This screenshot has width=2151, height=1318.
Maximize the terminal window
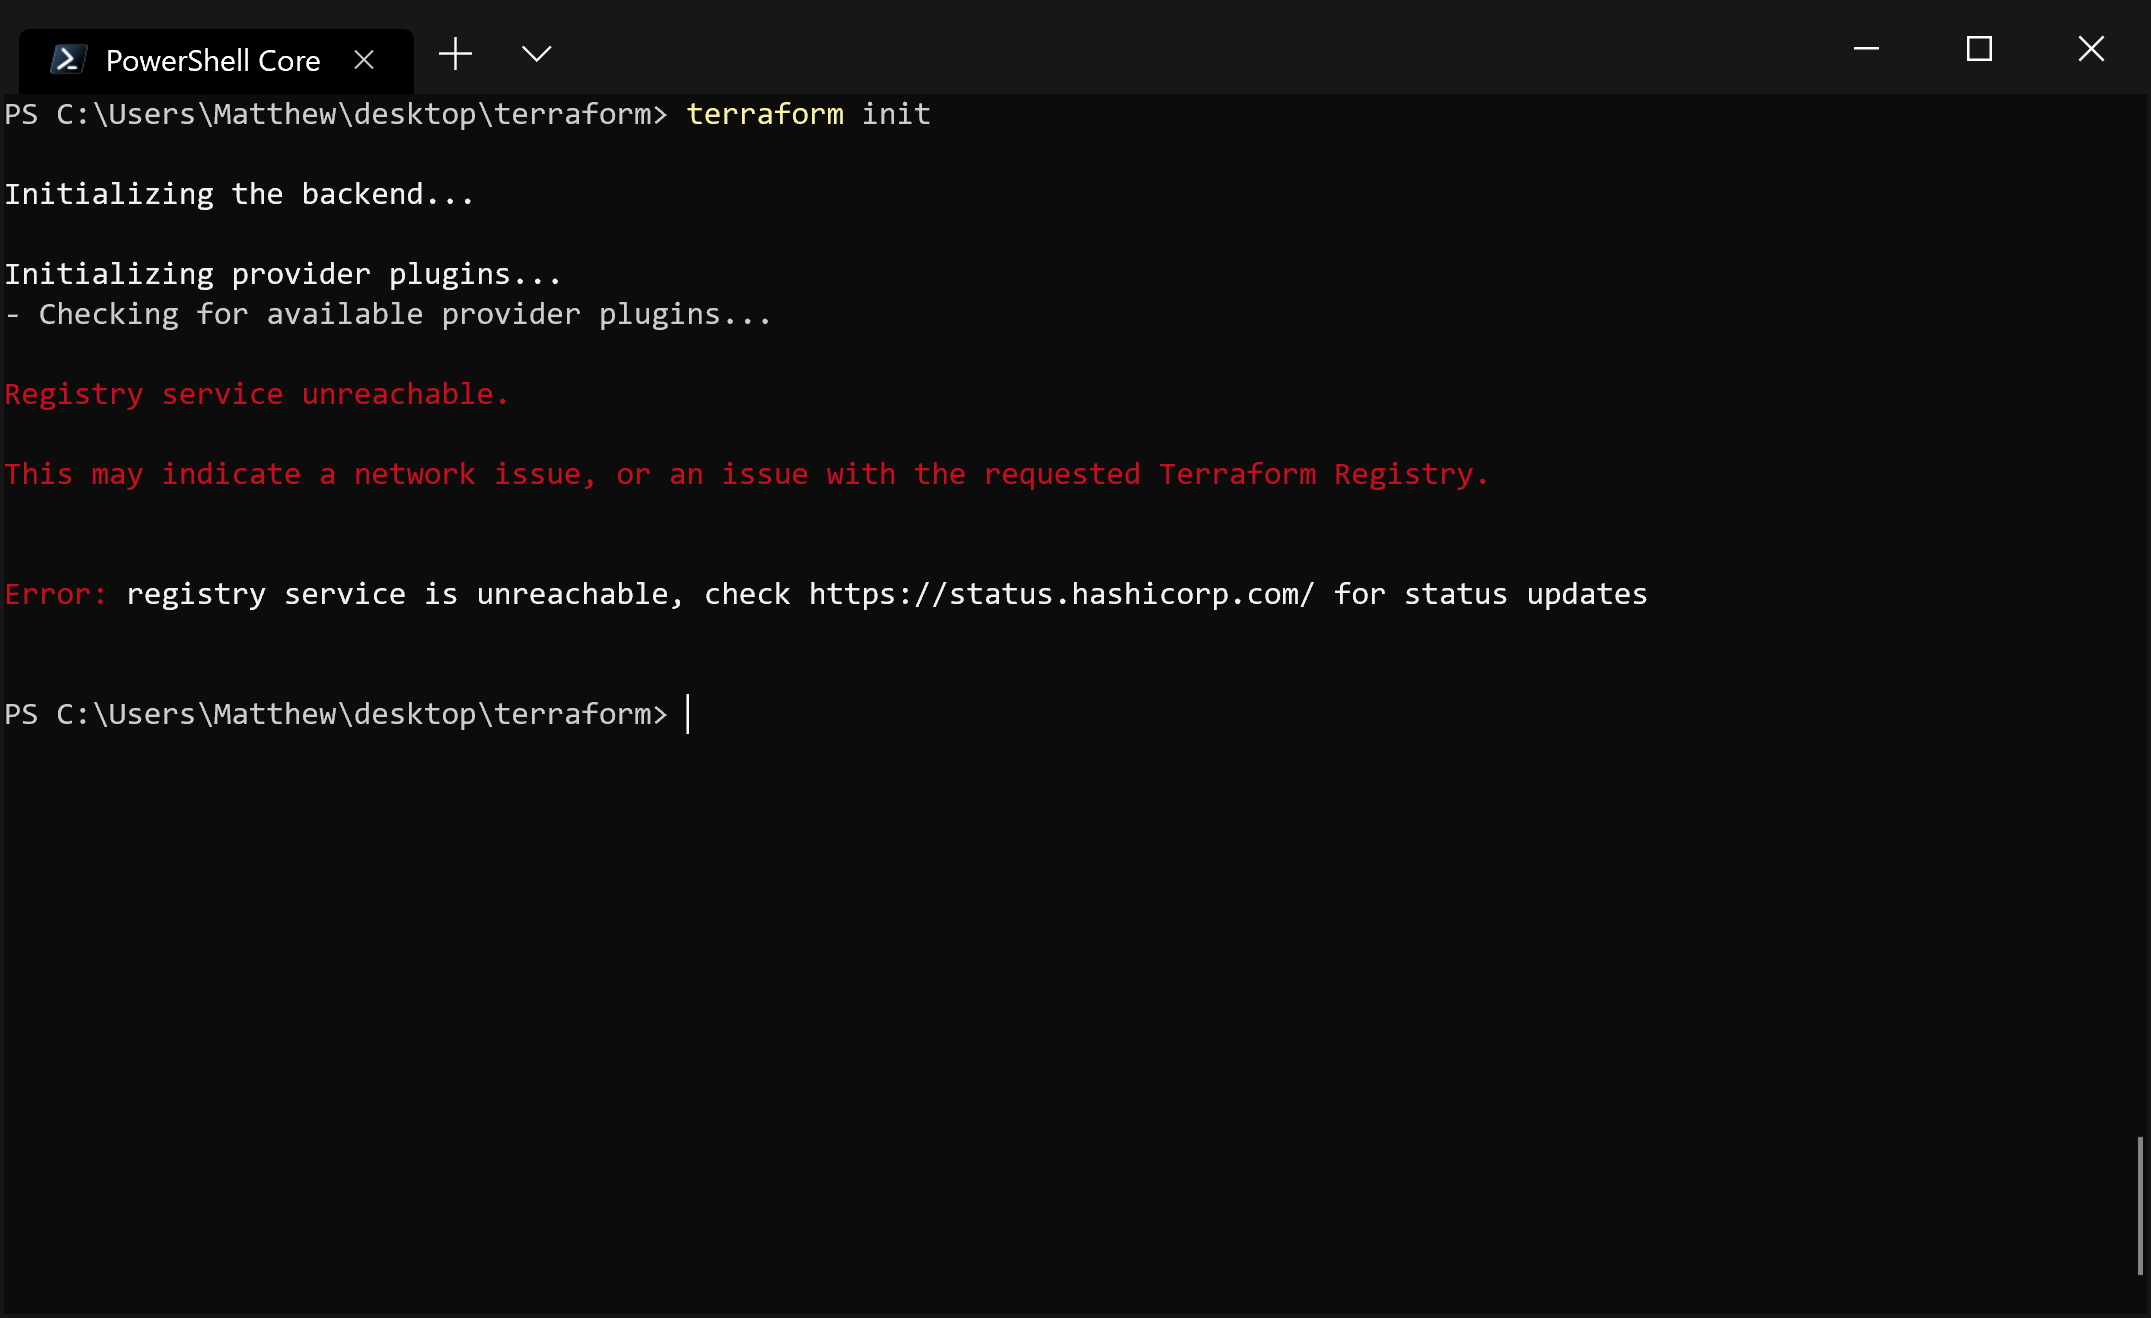(x=1979, y=48)
